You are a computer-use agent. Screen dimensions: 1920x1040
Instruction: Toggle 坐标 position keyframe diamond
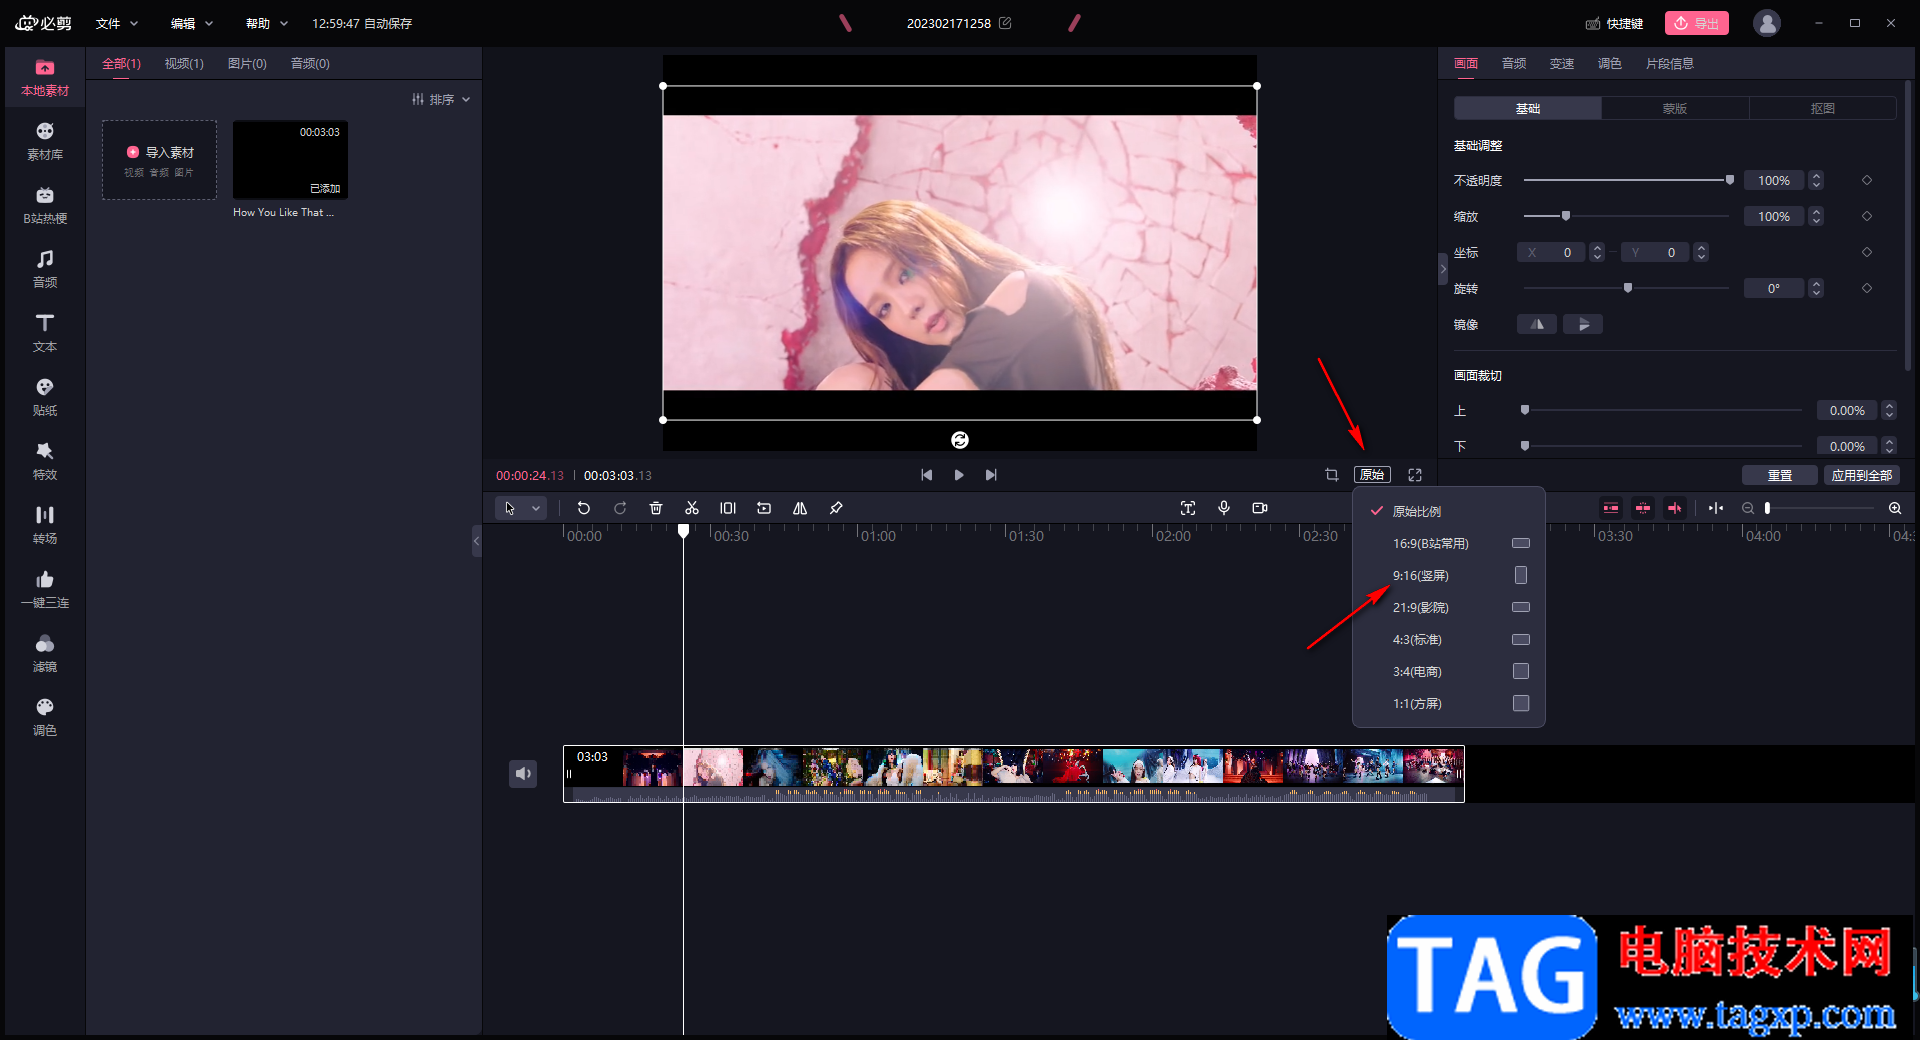tap(1867, 252)
